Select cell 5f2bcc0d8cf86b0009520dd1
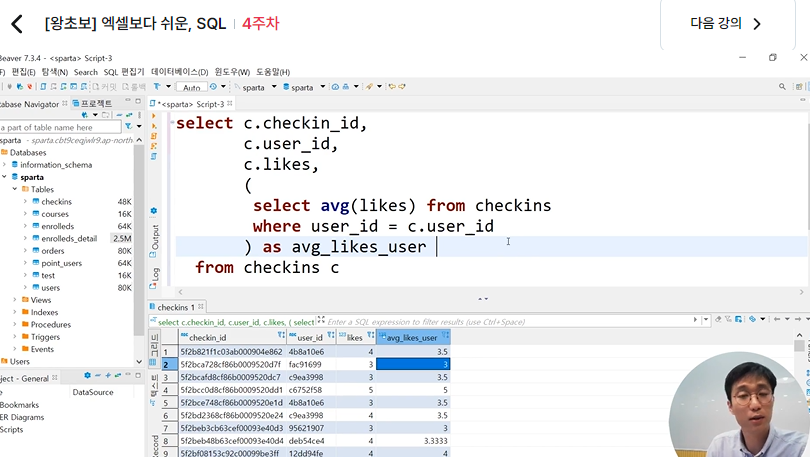 pyautogui.click(x=231, y=390)
